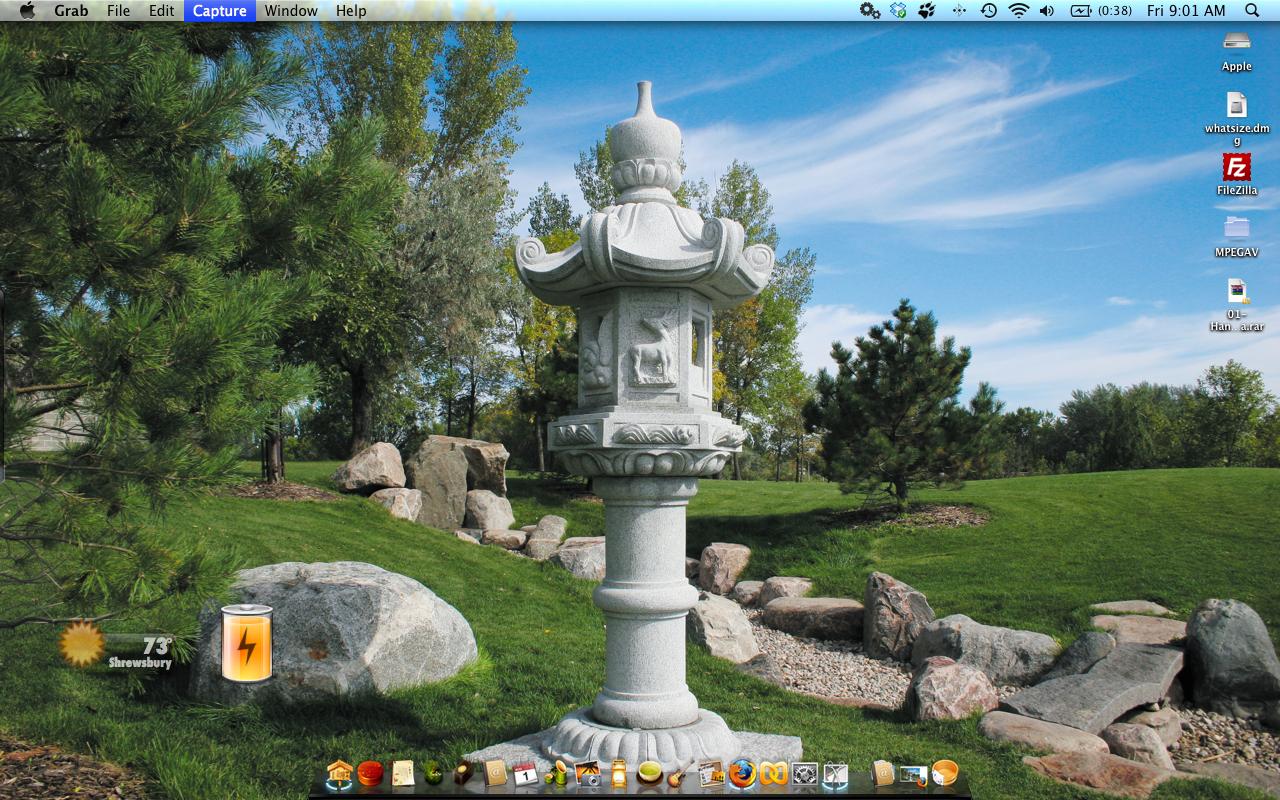Click the wooden house icon in the Dock

coord(340,773)
